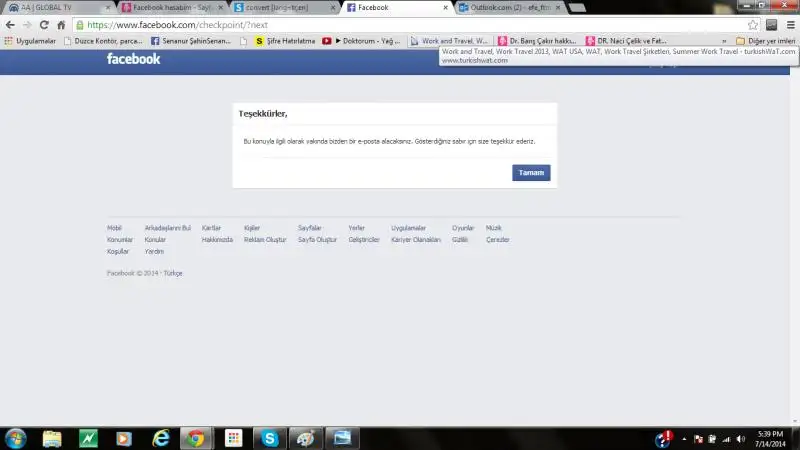Open the Gizlilik footer link
Viewport: 800px width, 450px height.
(x=460, y=240)
